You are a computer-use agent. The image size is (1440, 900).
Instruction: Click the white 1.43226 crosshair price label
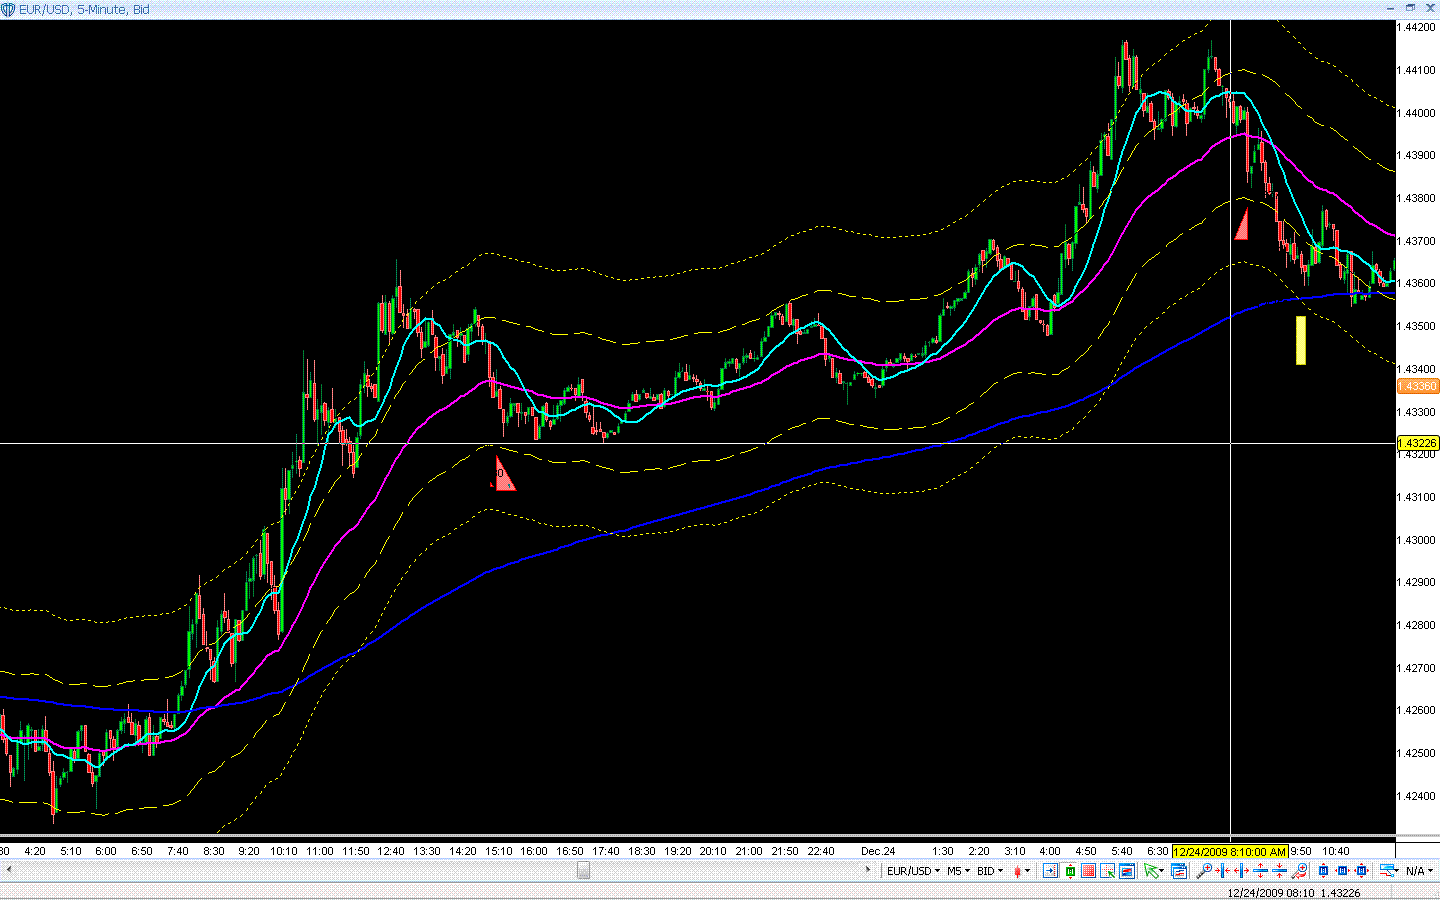[1417, 443]
